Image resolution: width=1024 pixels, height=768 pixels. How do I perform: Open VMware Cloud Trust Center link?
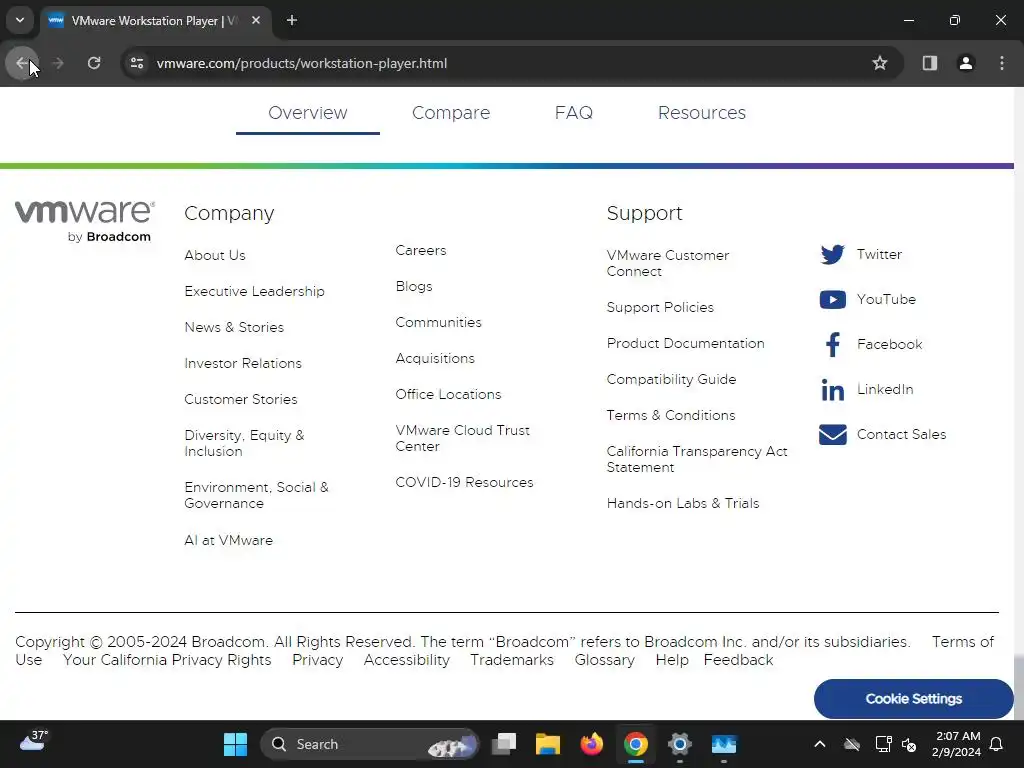462,438
